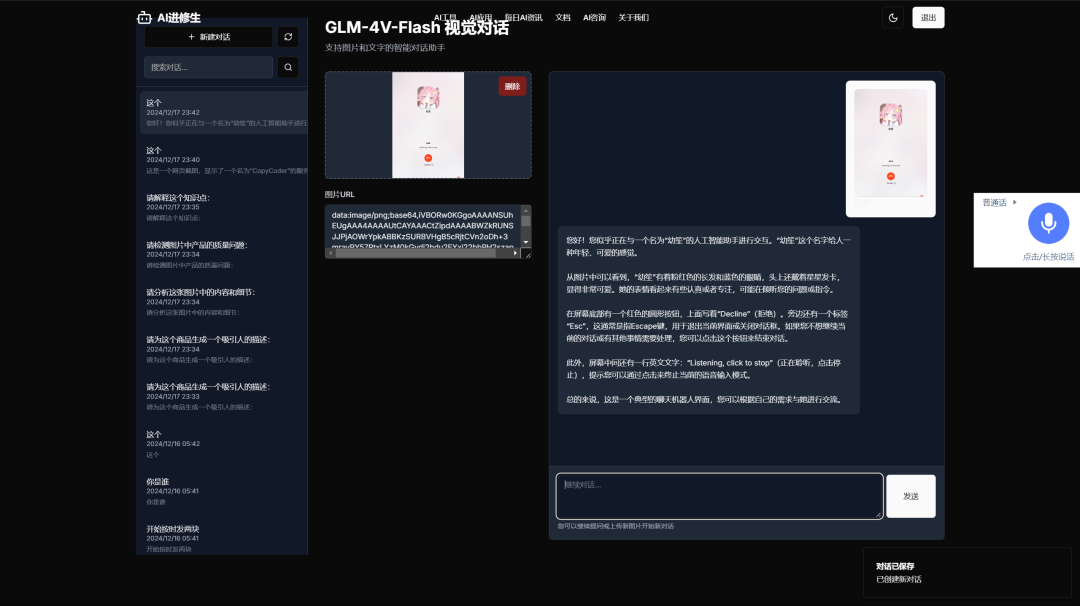Open conversation 这个 dated 2024/12/17 23:40
Viewport: 1080px width, 606px height.
click(x=224, y=160)
